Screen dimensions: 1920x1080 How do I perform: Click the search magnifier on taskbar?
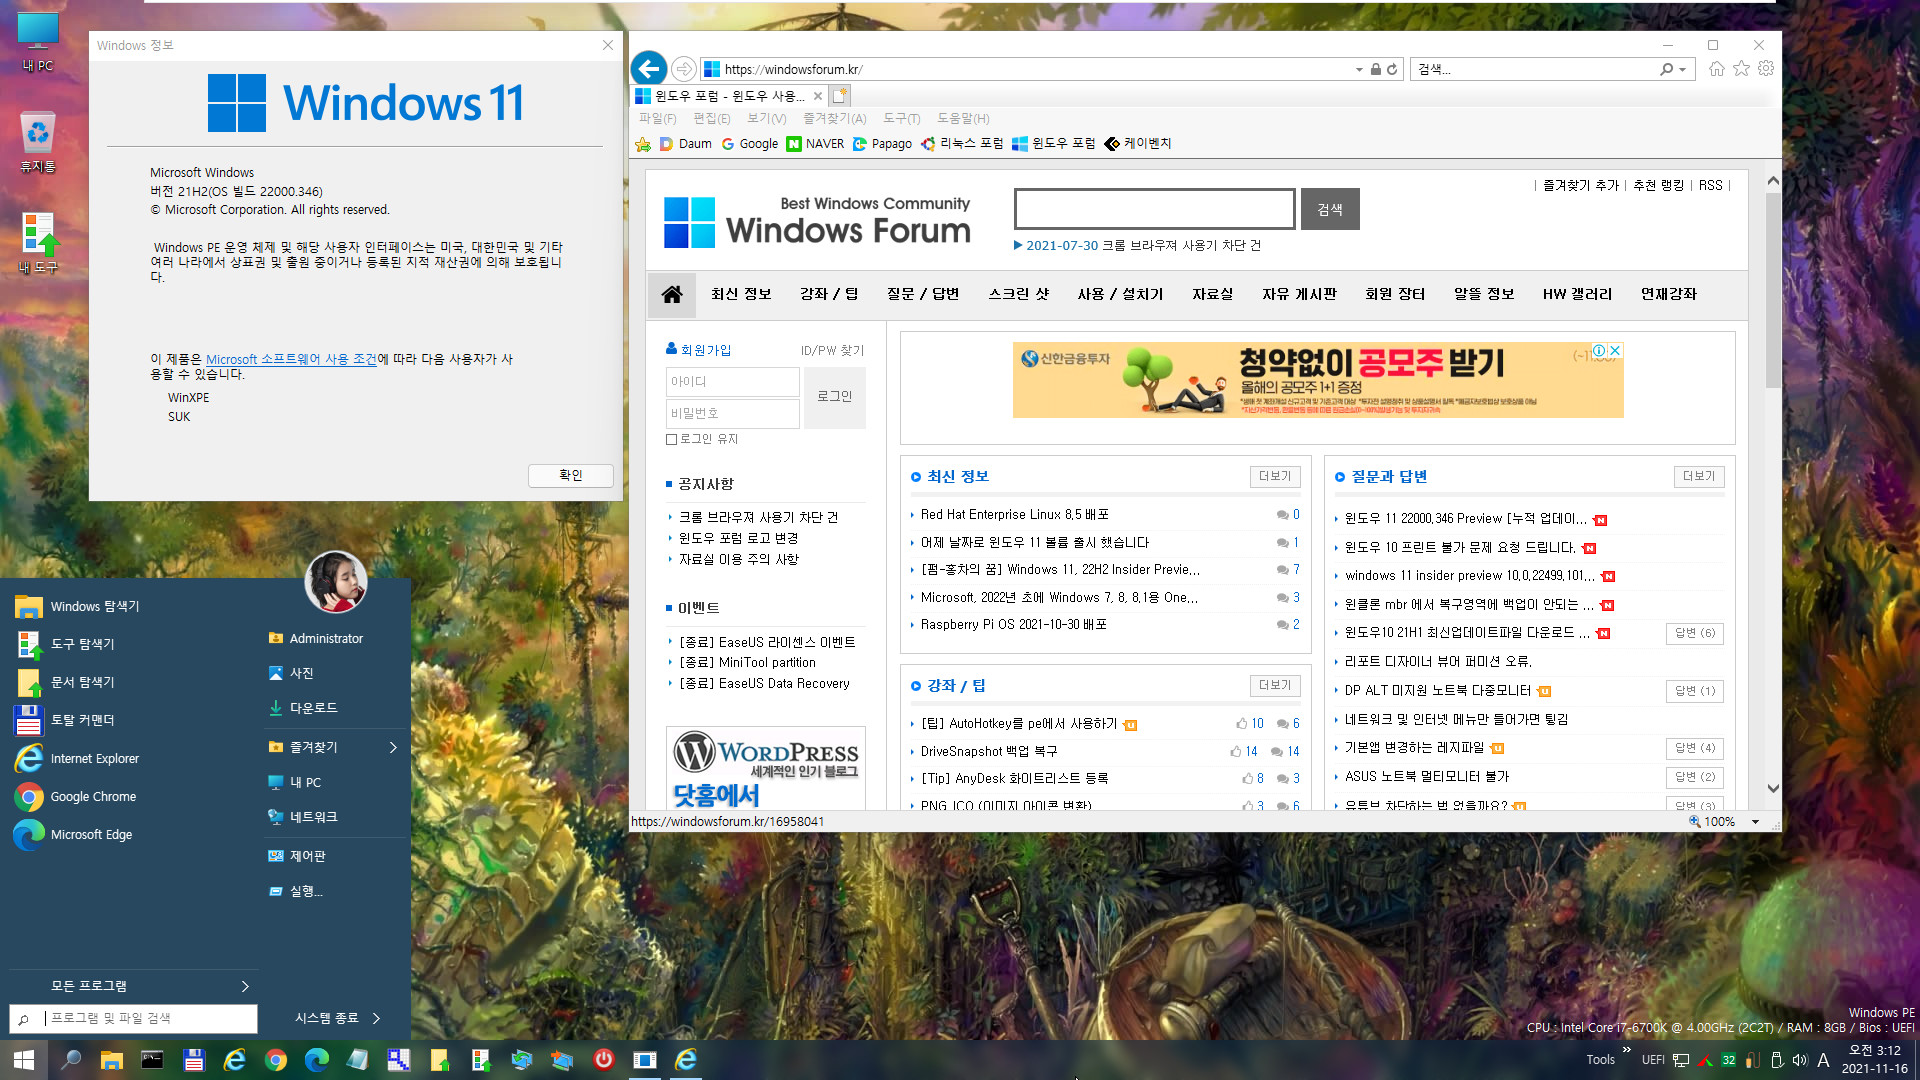(x=71, y=1060)
